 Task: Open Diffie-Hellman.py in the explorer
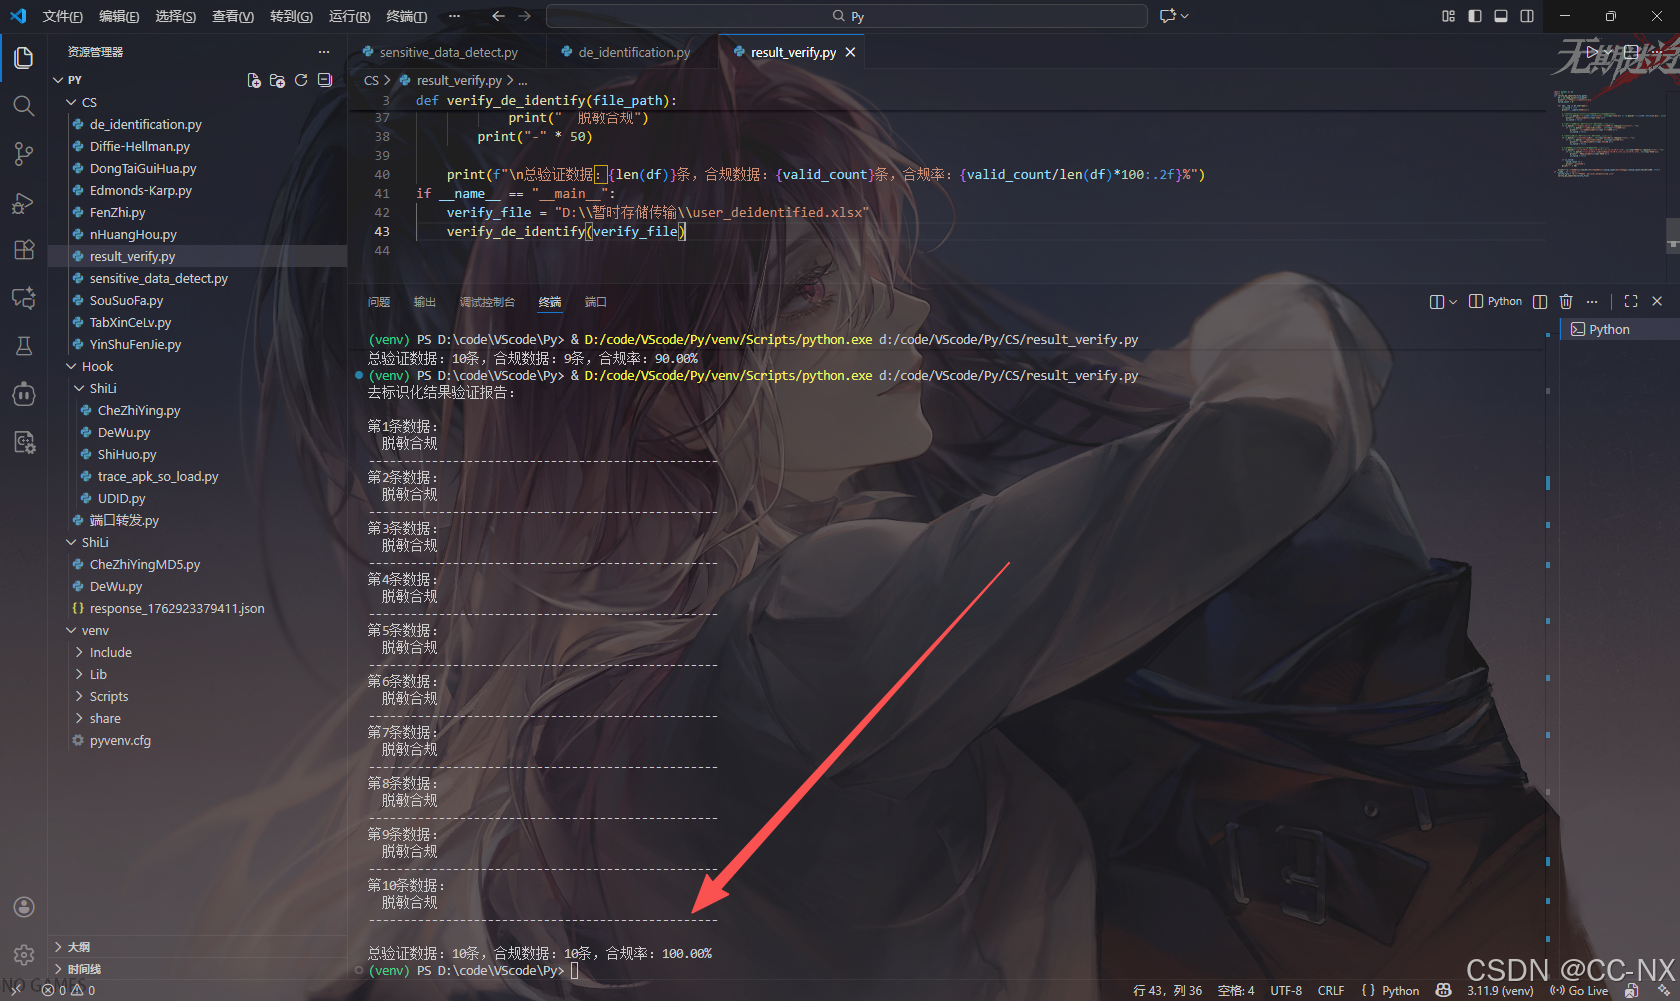tap(140, 146)
